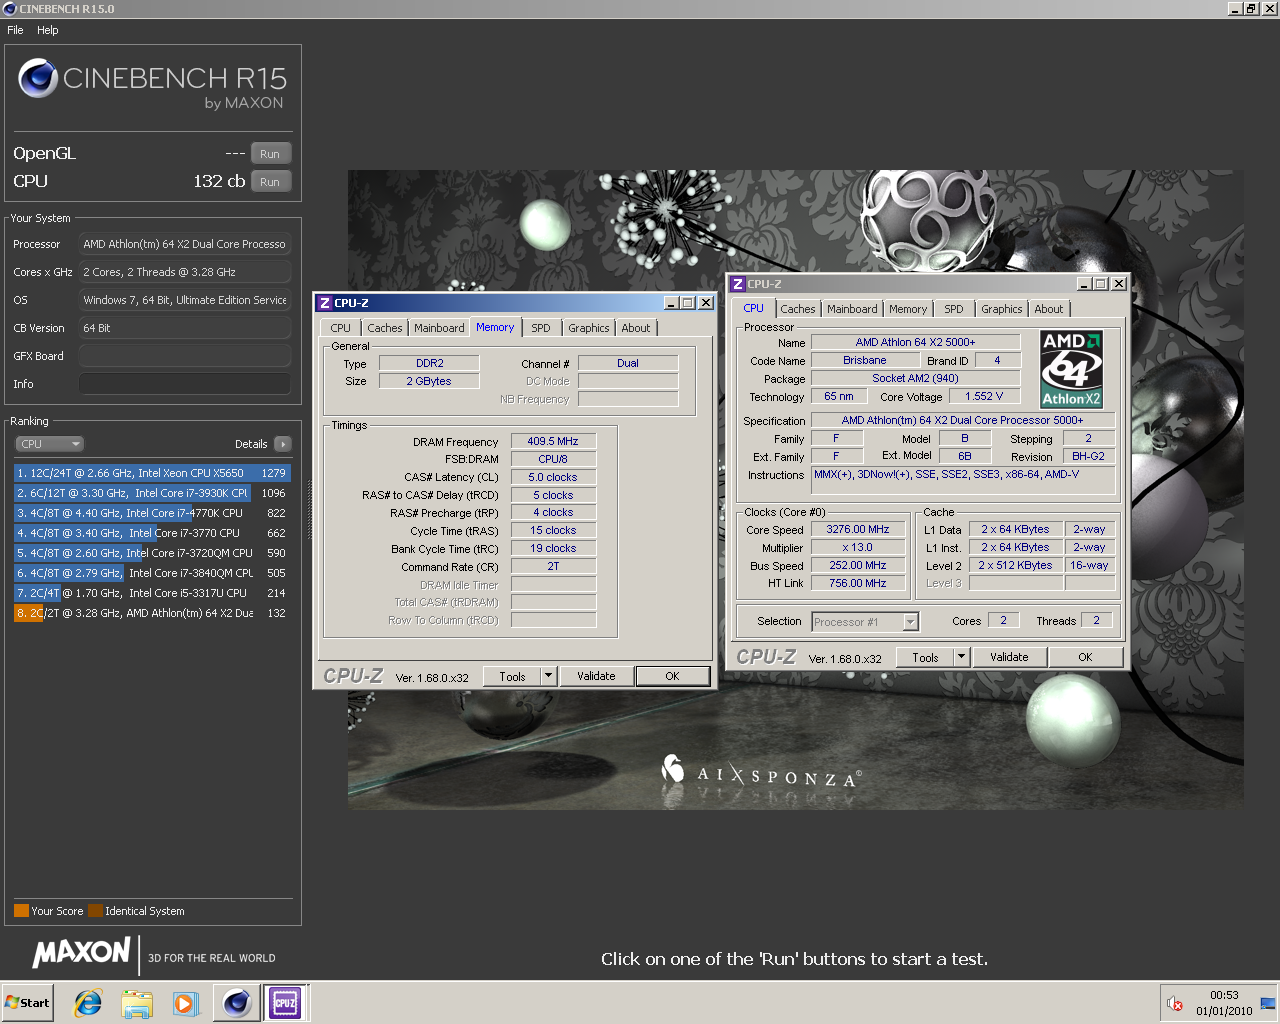Click Tools button in Memory CPU-Z window
Screen dimensions: 1280x1024
click(512, 677)
